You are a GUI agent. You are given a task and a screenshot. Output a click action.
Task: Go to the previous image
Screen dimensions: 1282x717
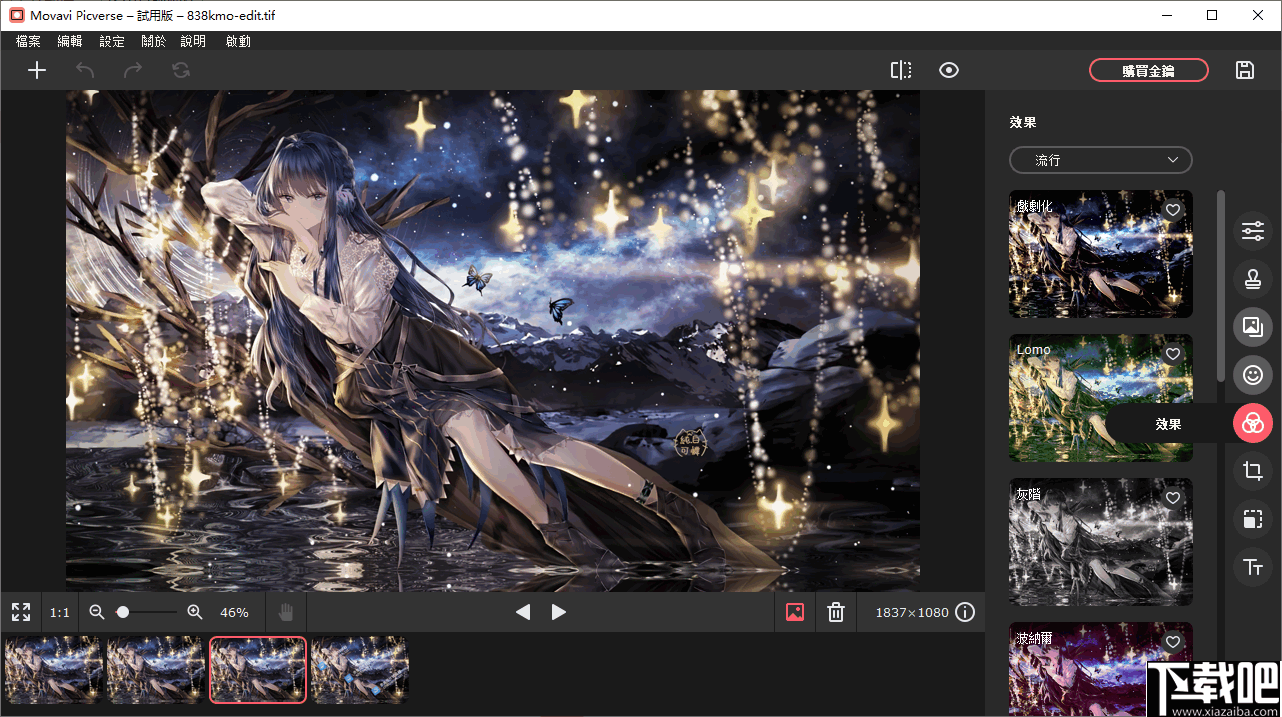[x=523, y=612]
